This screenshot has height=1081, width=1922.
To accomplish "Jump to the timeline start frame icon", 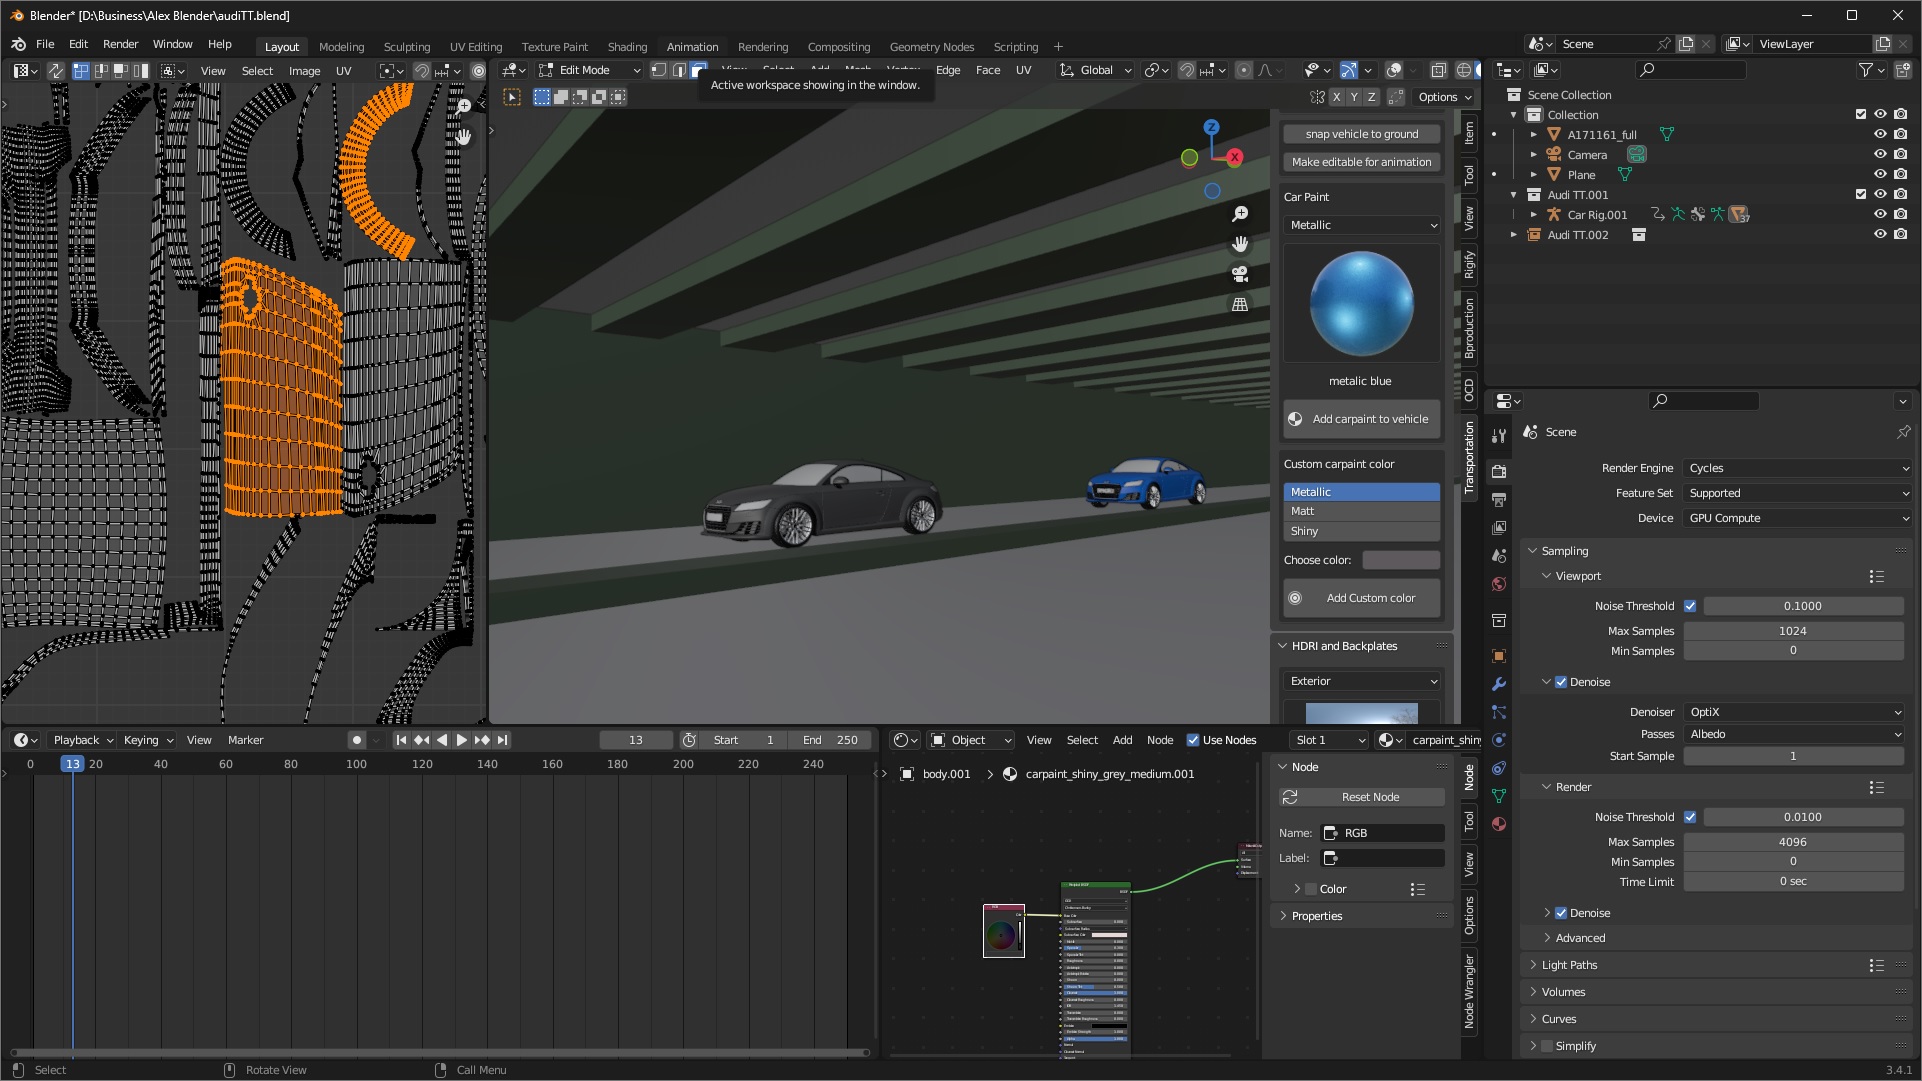I will [401, 740].
